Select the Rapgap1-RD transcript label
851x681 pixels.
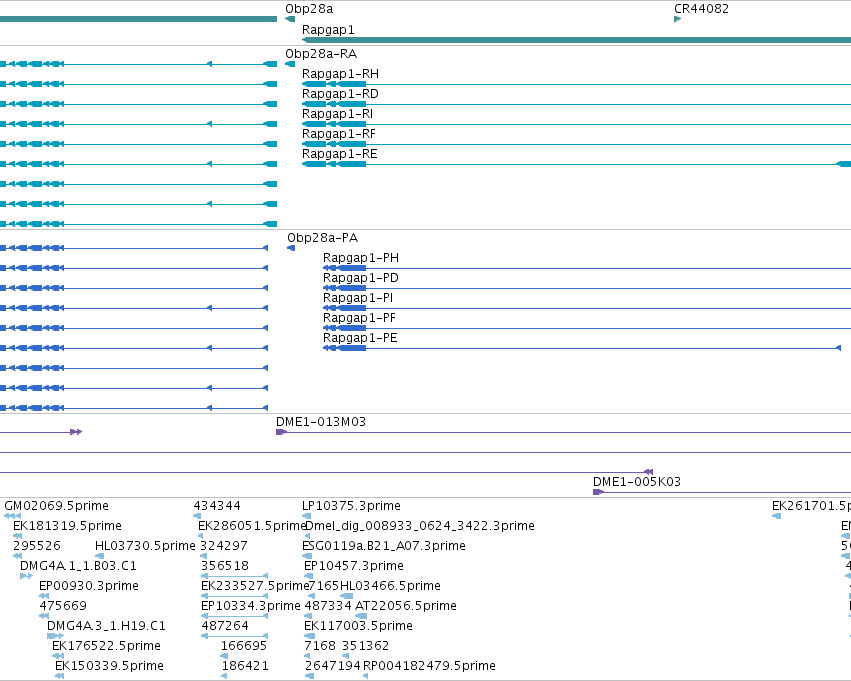[x=340, y=94]
